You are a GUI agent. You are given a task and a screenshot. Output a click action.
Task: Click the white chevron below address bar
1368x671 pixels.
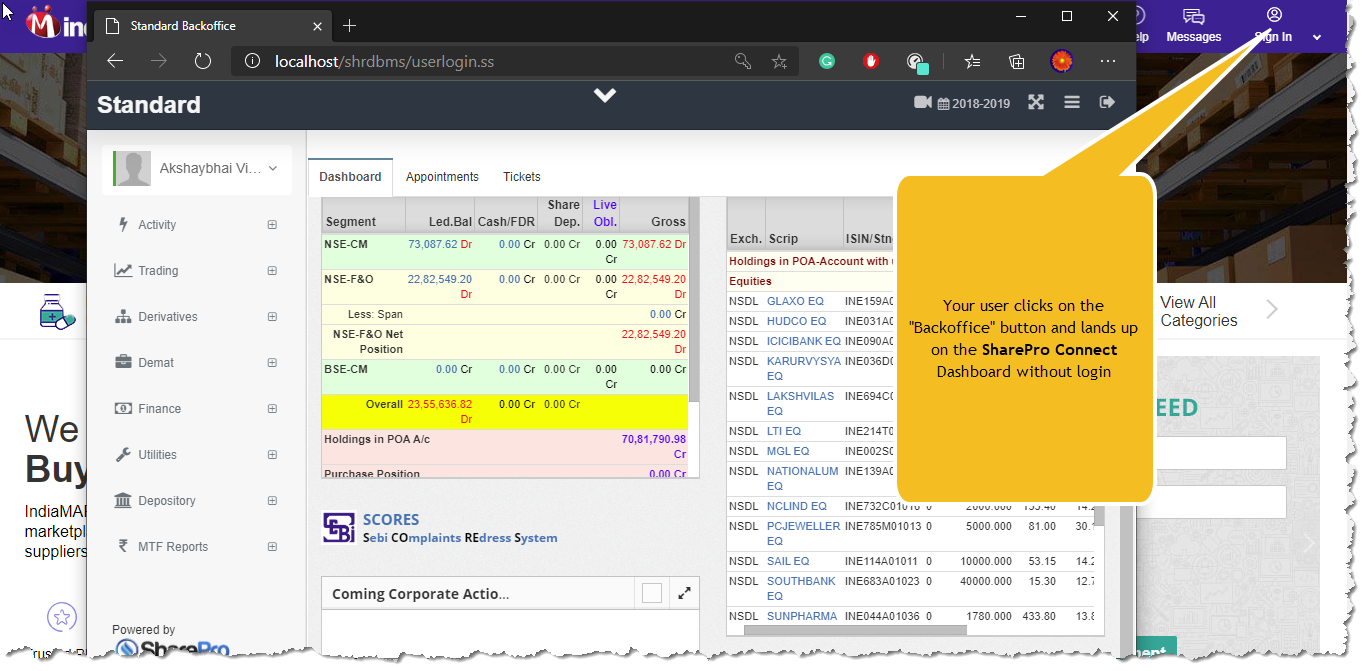point(605,95)
